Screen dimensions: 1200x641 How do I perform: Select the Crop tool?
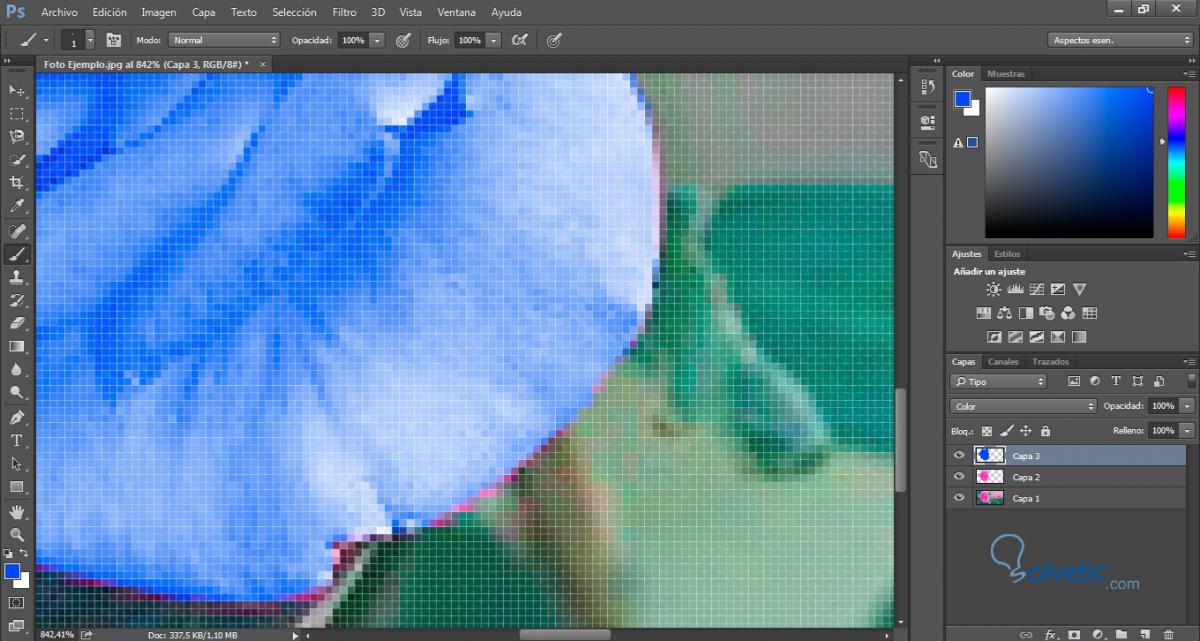click(17, 183)
